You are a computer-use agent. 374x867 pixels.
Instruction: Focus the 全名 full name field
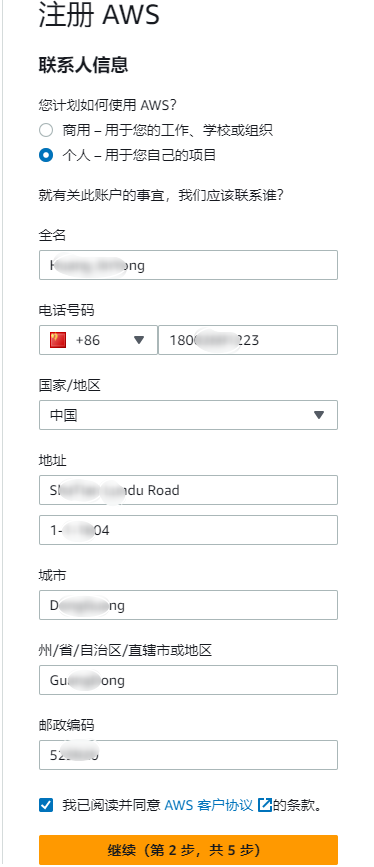click(x=188, y=265)
